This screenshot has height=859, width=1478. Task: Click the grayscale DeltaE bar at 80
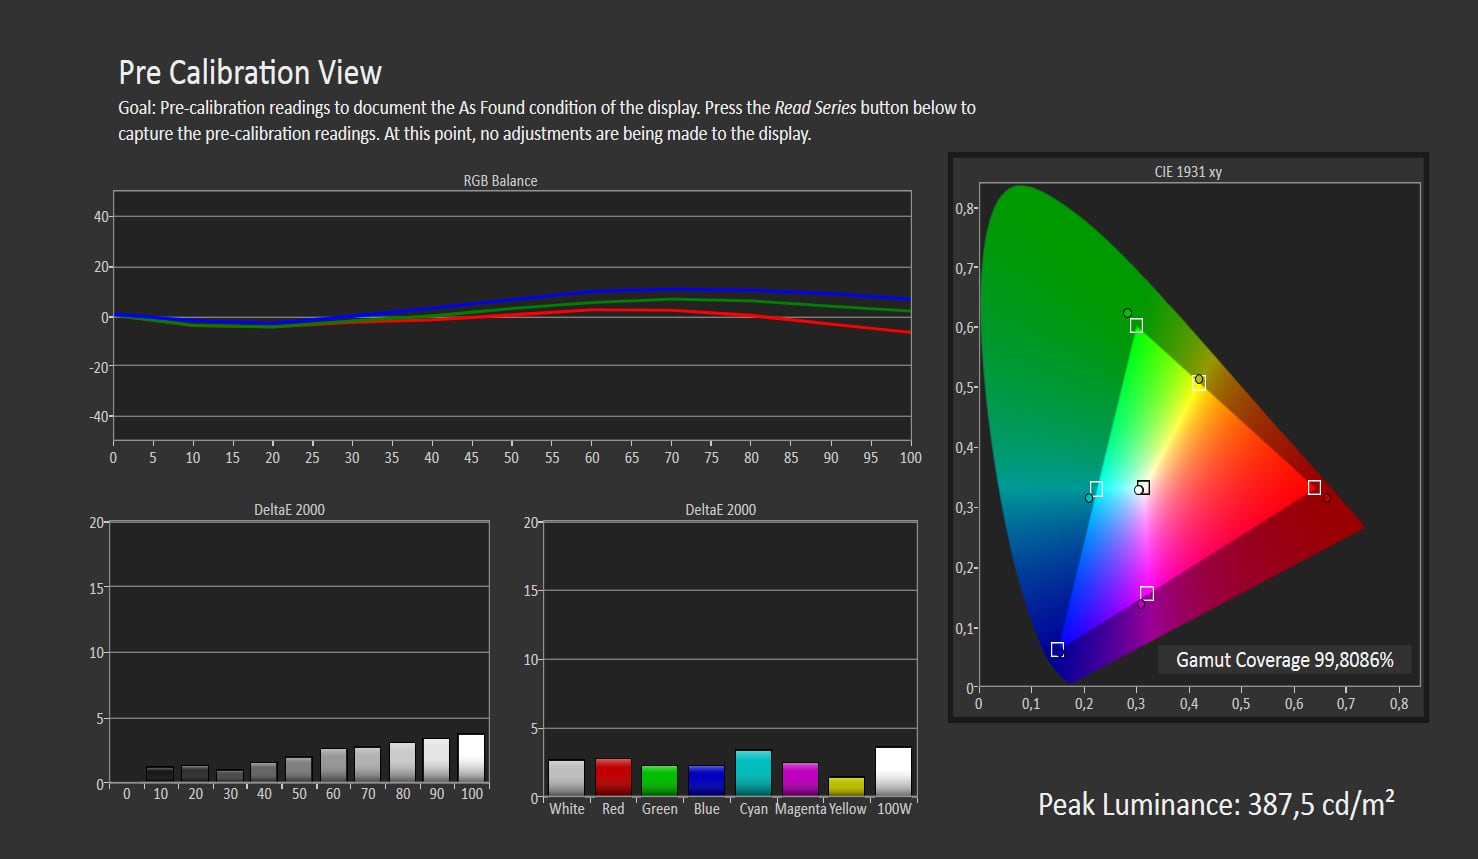coord(403,762)
